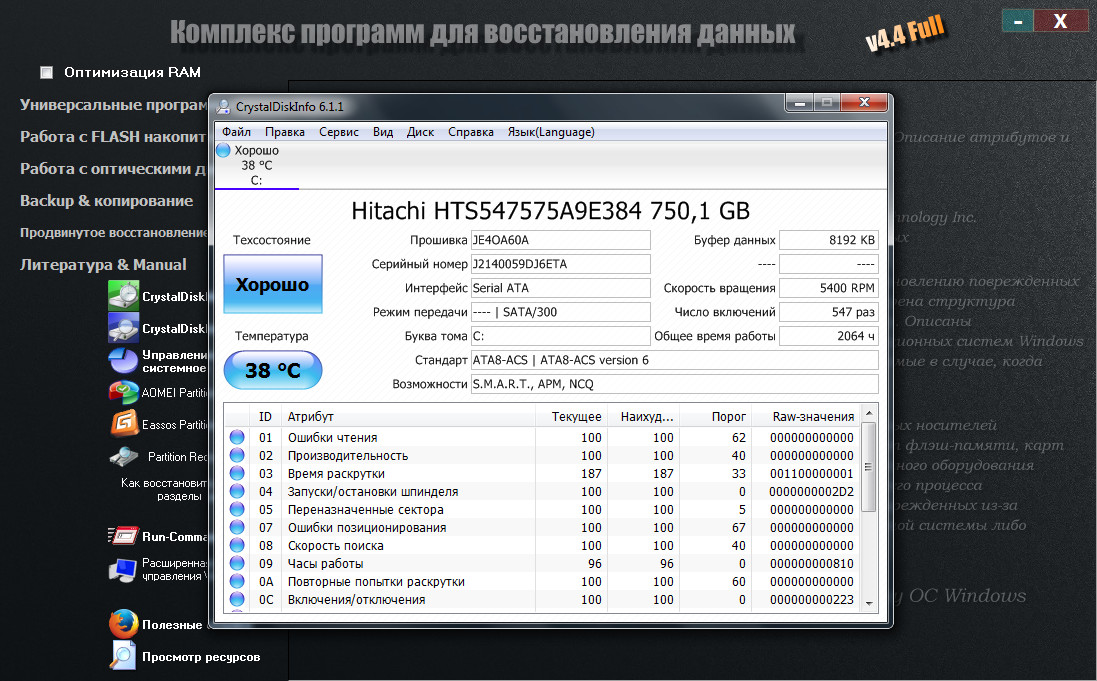Click the Общее время работы 2064 ч field
Screen dimensions: 1097x681
(x=828, y=336)
